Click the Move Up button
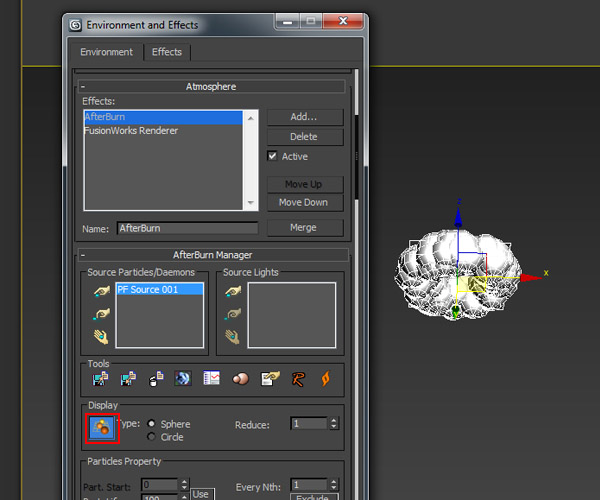The height and width of the screenshot is (500, 600). pyautogui.click(x=305, y=184)
